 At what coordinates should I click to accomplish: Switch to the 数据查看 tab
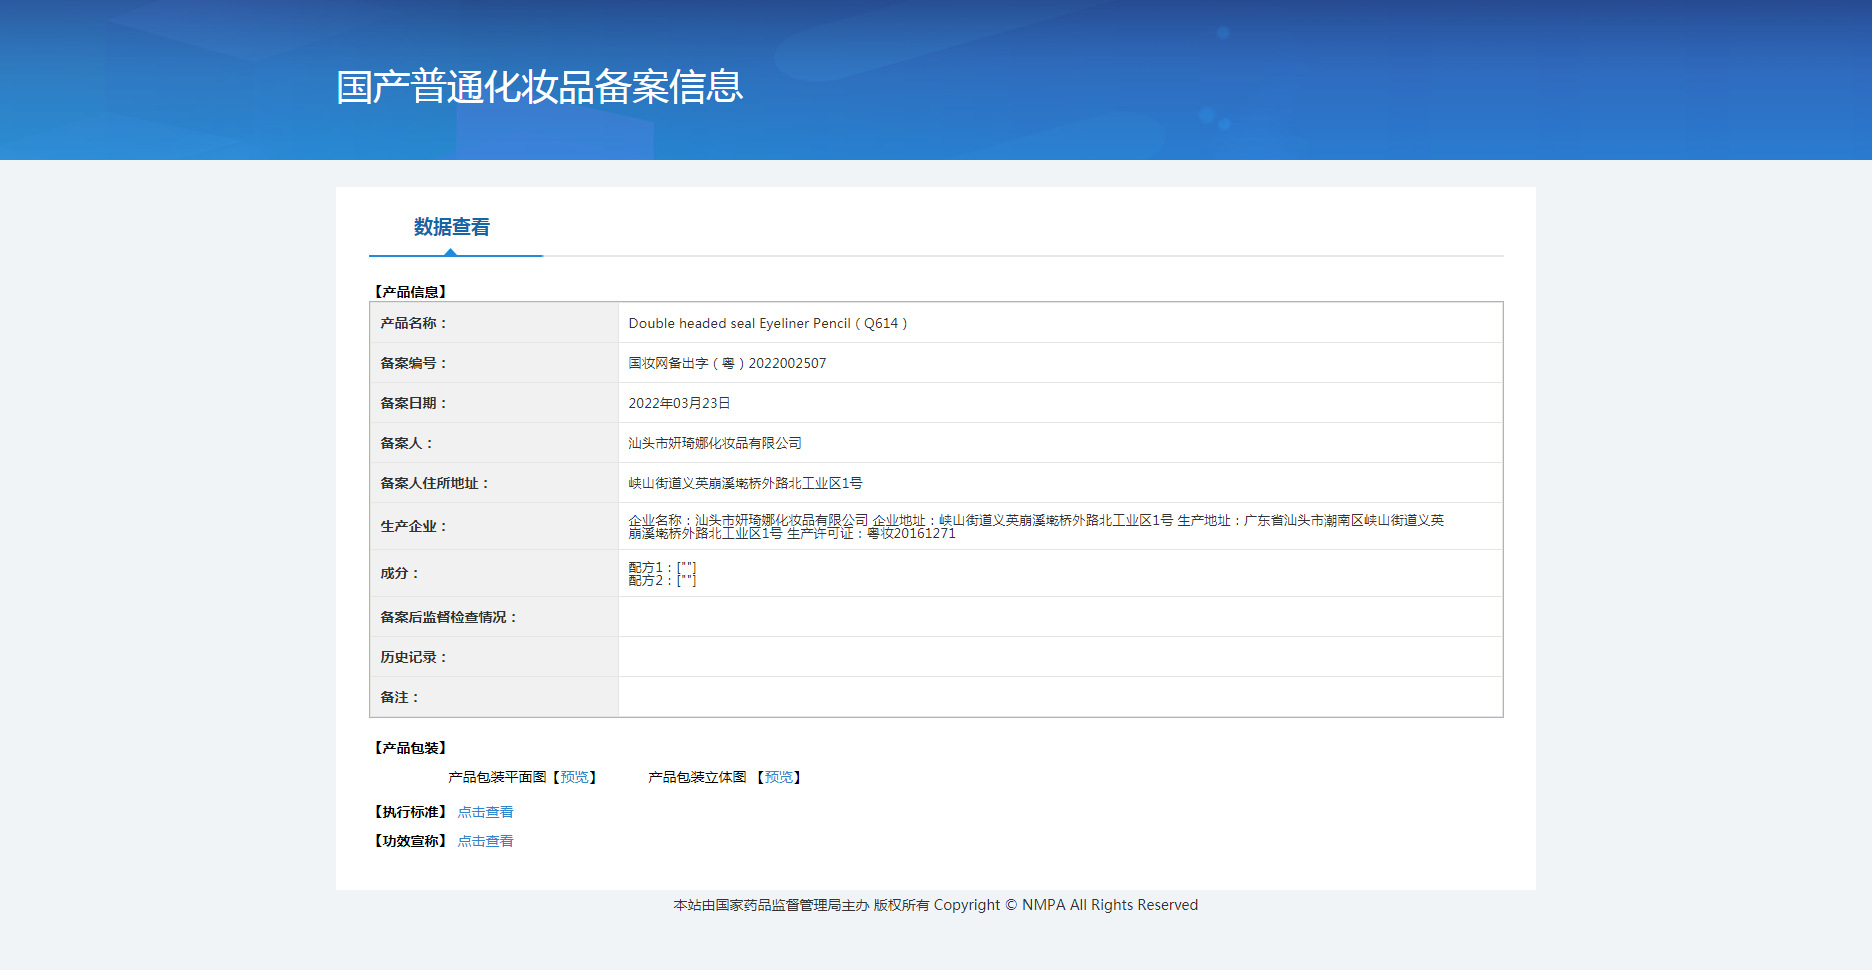[x=452, y=228]
